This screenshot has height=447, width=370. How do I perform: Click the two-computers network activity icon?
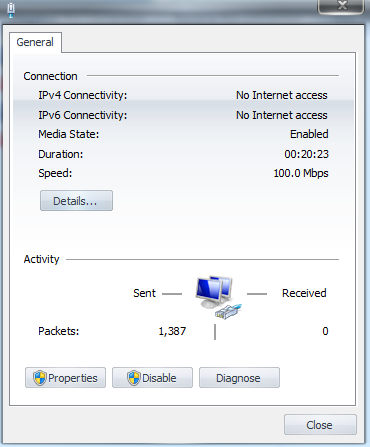coord(214,292)
